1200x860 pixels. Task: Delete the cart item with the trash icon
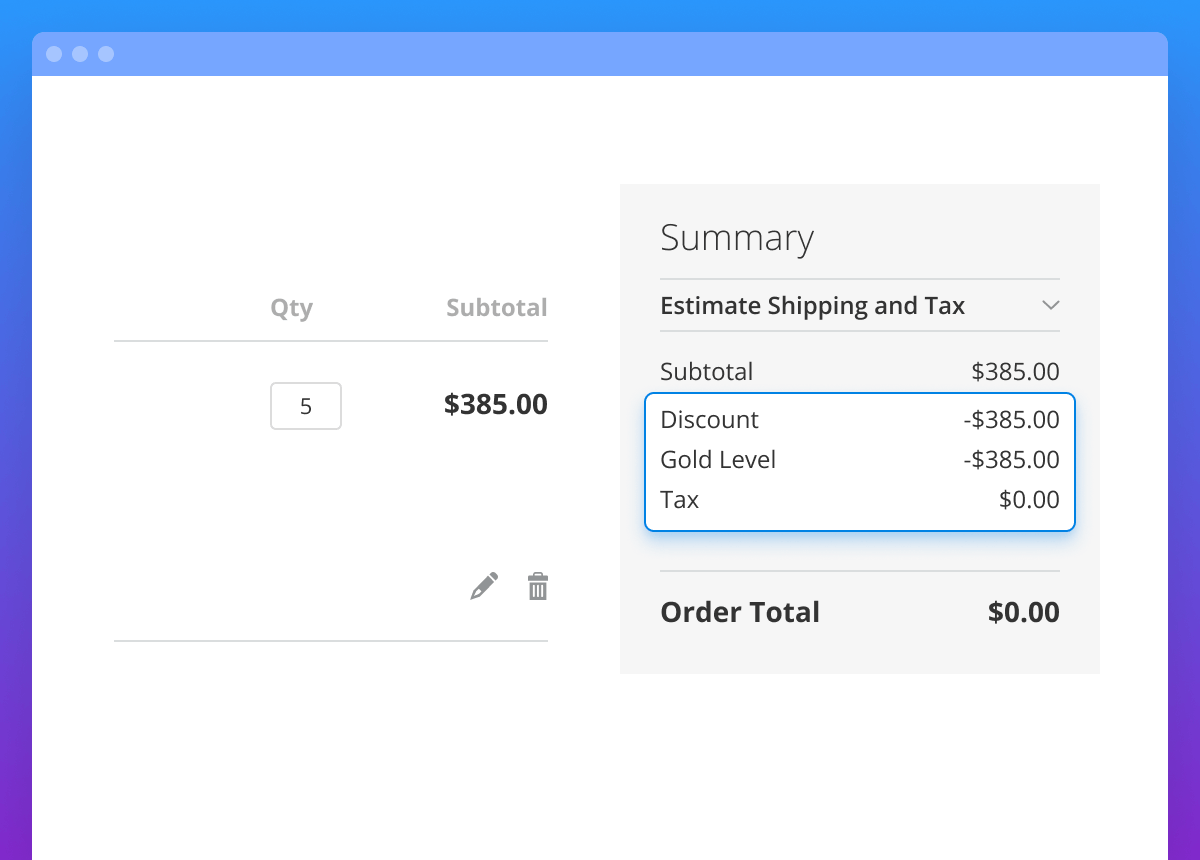[538, 586]
